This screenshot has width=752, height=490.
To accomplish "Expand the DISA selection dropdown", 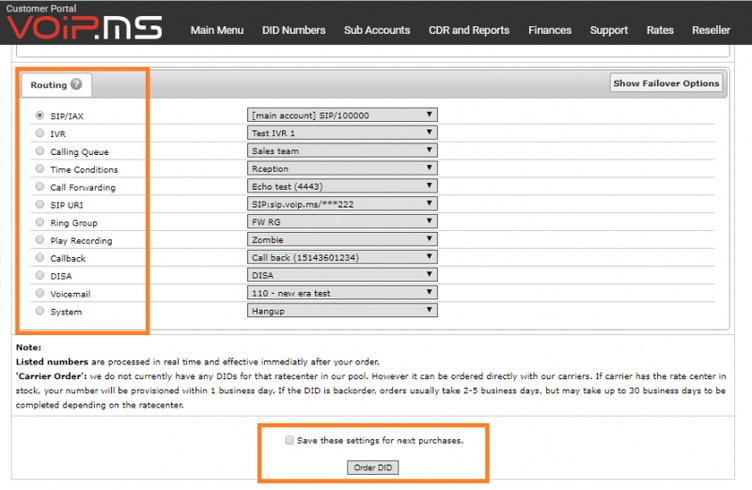I will pyautogui.click(x=342, y=275).
